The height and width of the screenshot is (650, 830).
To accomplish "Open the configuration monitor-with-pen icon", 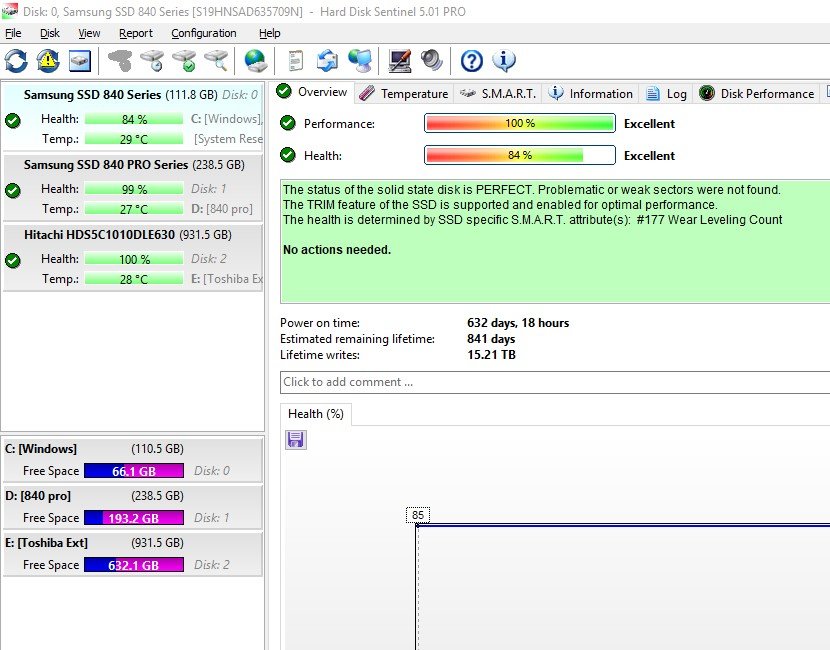I will [x=400, y=61].
